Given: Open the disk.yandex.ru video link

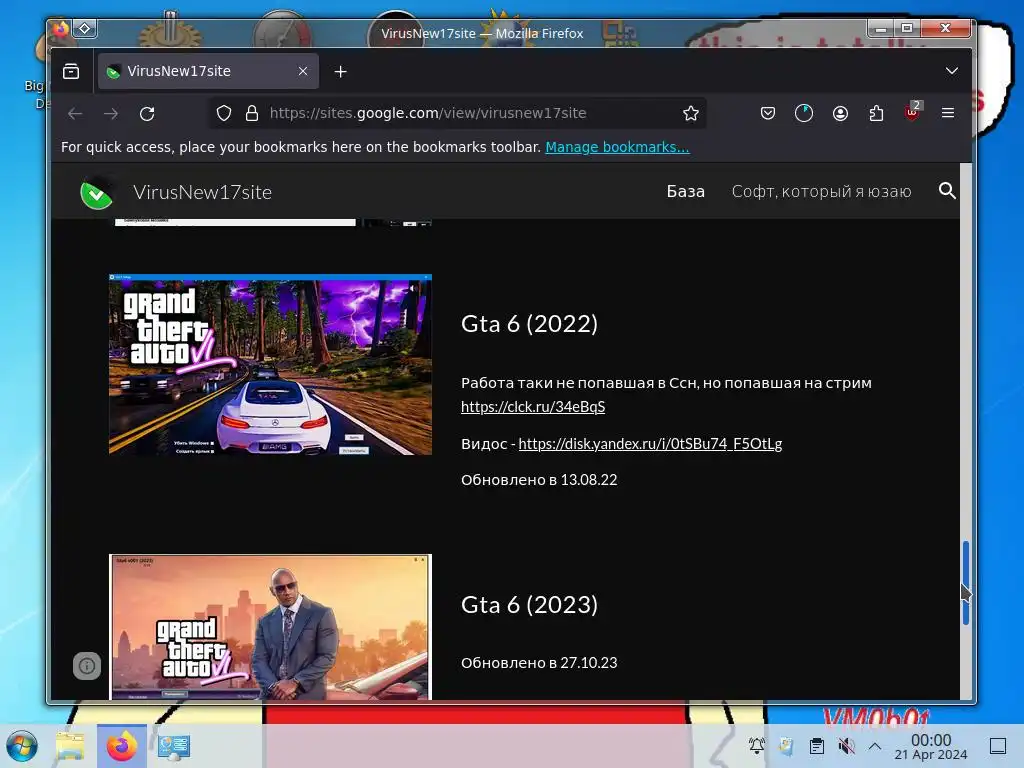Looking at the screenshot, I should pyautogui.click(x=650, y=444).
